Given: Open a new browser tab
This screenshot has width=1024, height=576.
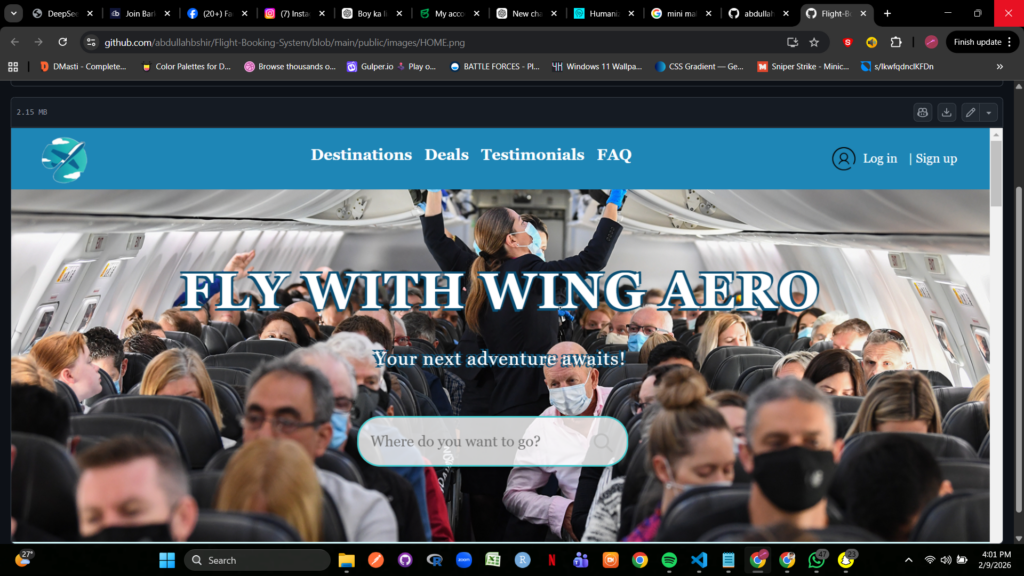Looking at the screenshot, I should (887, 13).
